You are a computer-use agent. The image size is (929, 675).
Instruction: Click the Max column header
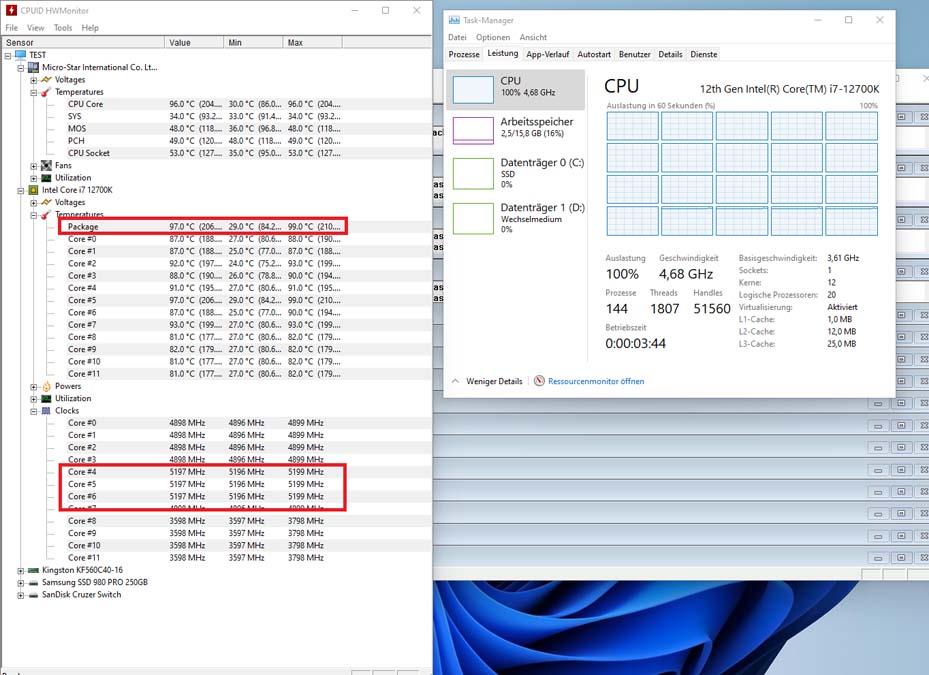click(x=313, y=43)
